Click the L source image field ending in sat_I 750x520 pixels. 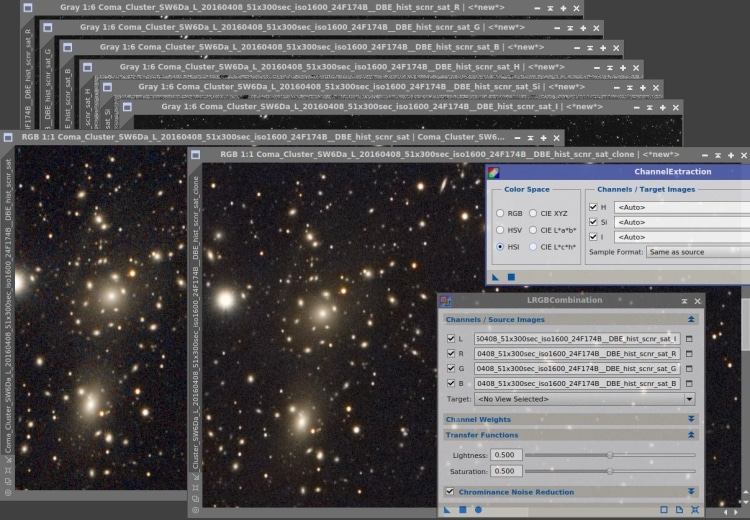pos(577,339)
